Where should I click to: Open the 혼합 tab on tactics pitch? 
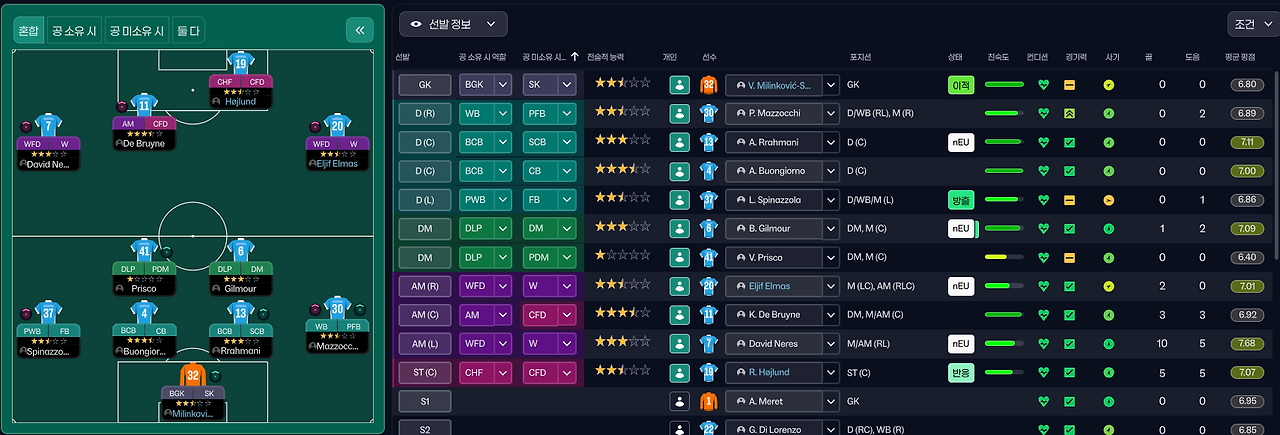28,31
